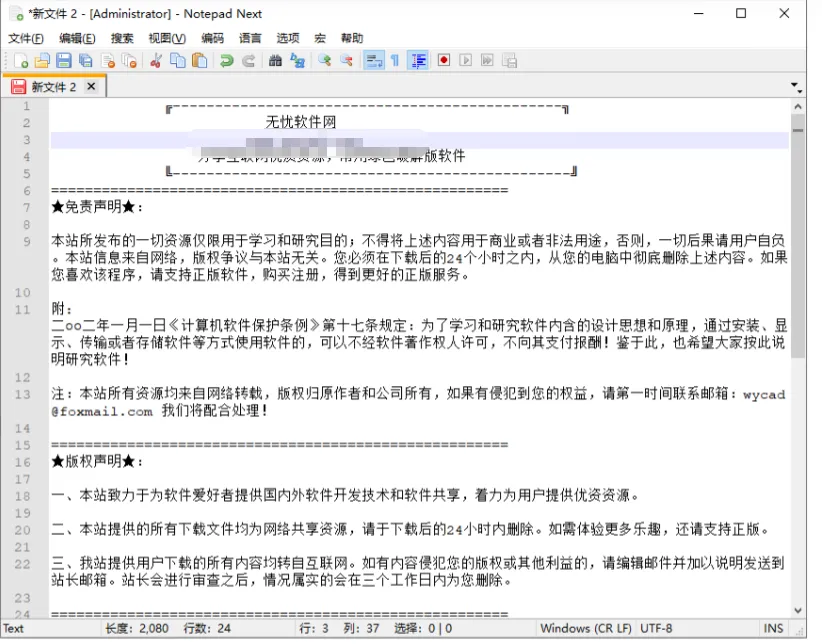Zoom out with the magnifier icon
Viewport: 822px width, 644px height.
(347, 61)
